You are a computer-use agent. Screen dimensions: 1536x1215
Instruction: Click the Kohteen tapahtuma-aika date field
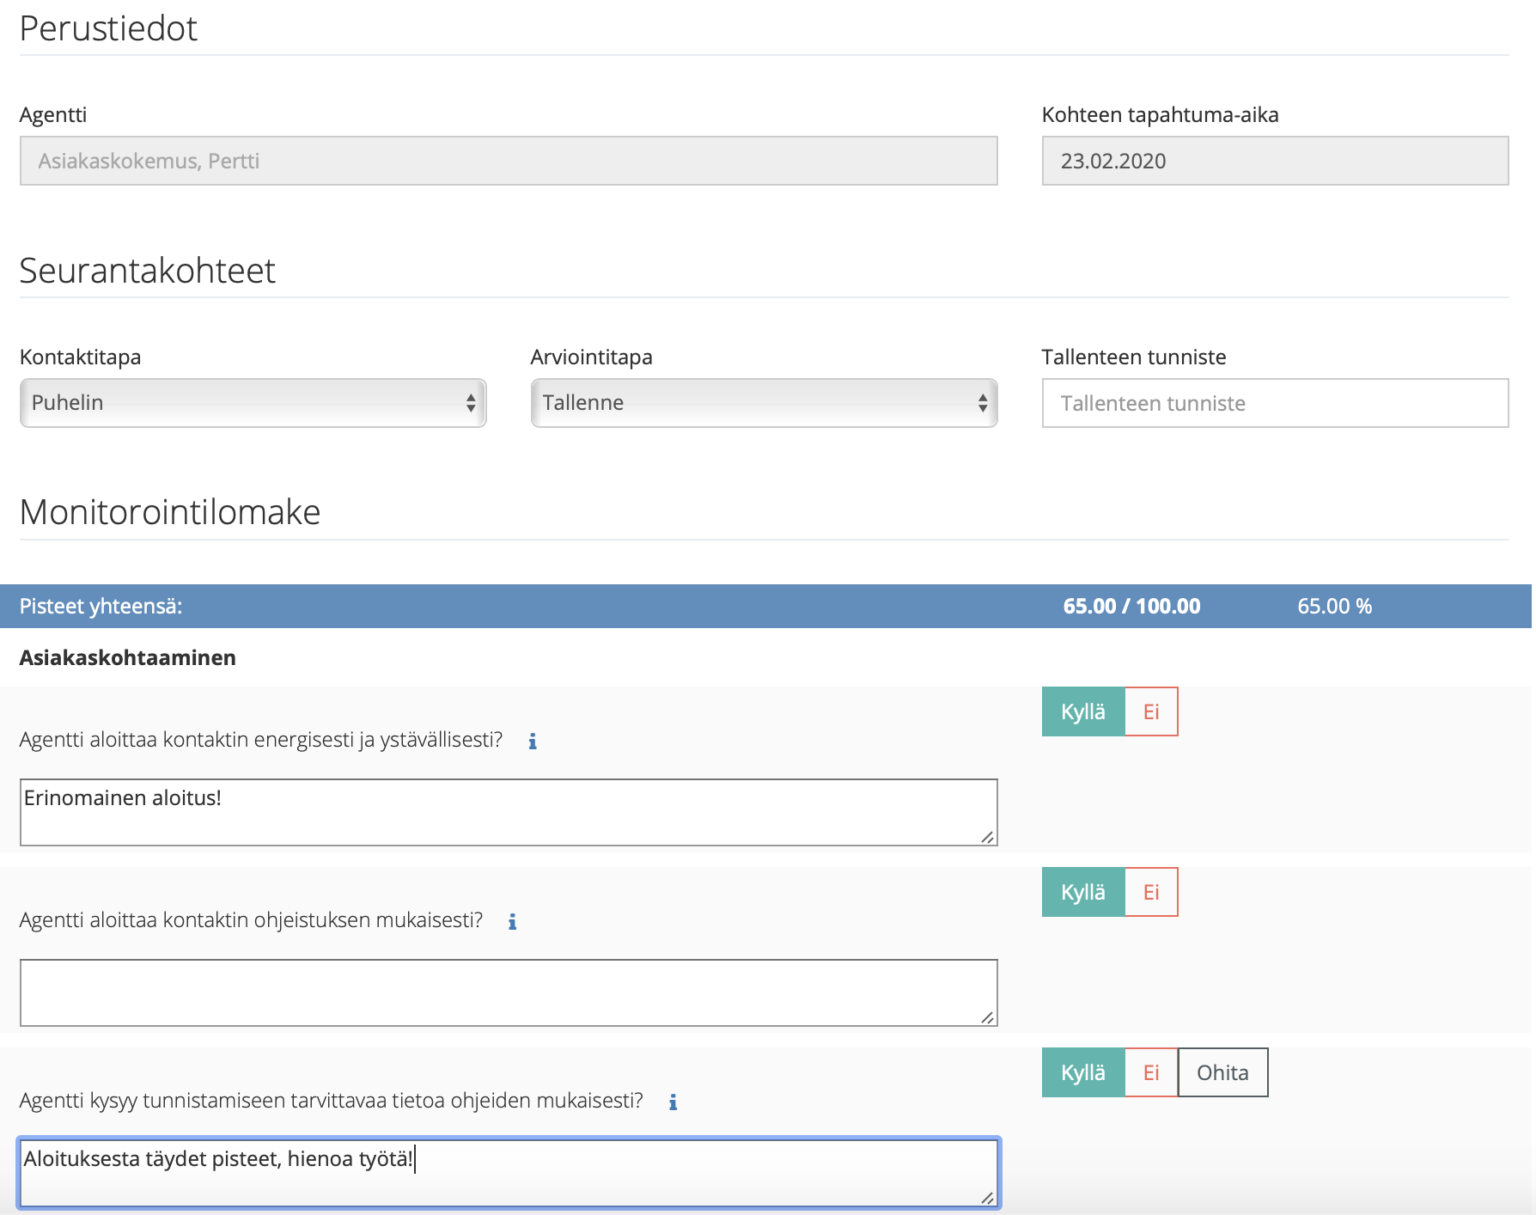click(1274, 160)
